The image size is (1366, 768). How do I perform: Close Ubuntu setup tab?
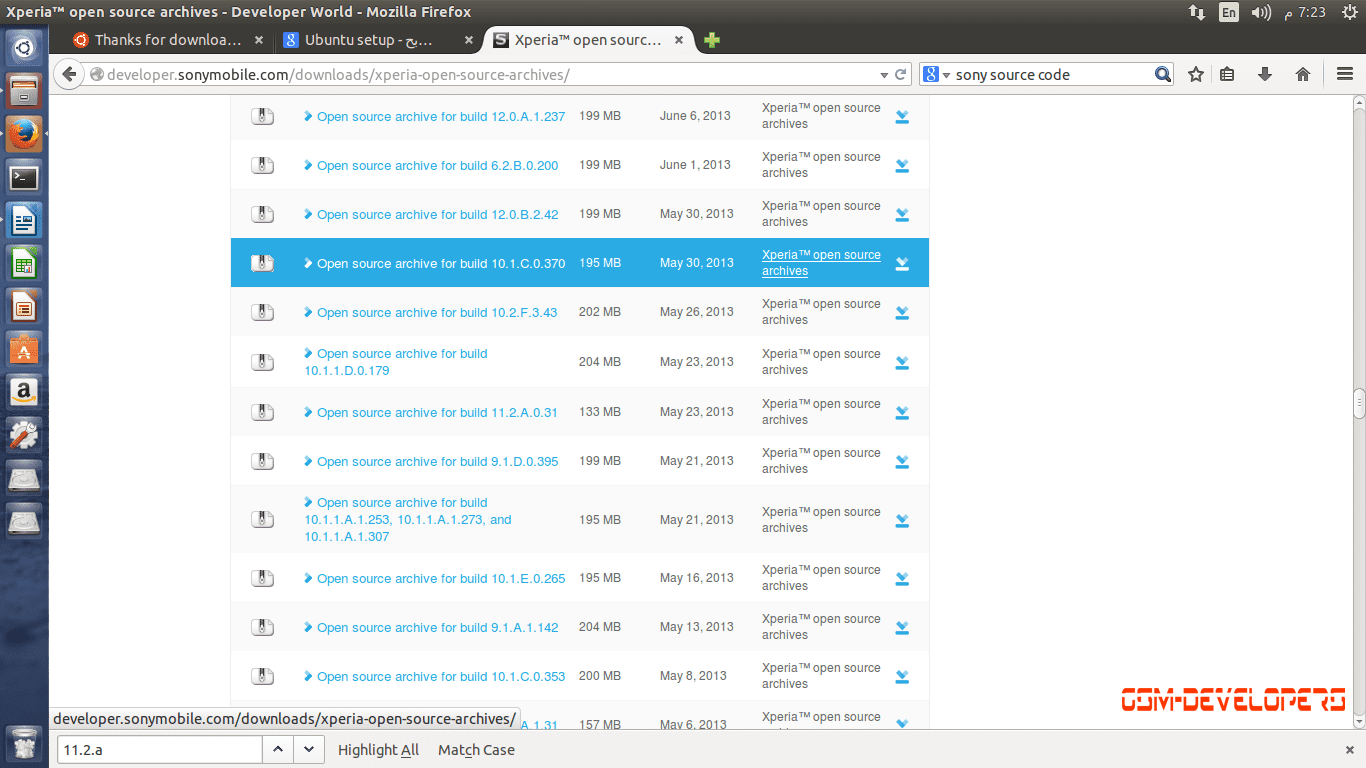pyautogui.click(x=469, y=40)
